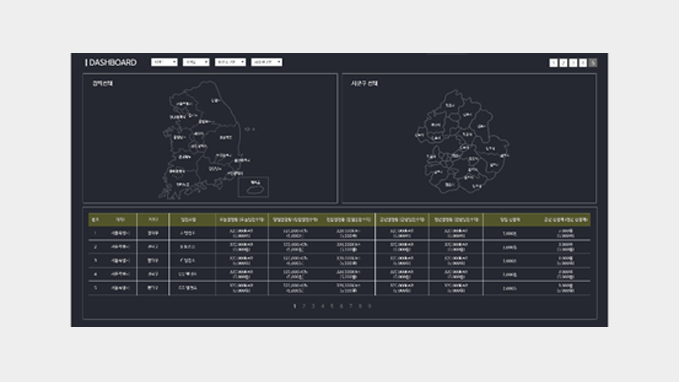Select view button 2 in top-right corner

point(563,63)
